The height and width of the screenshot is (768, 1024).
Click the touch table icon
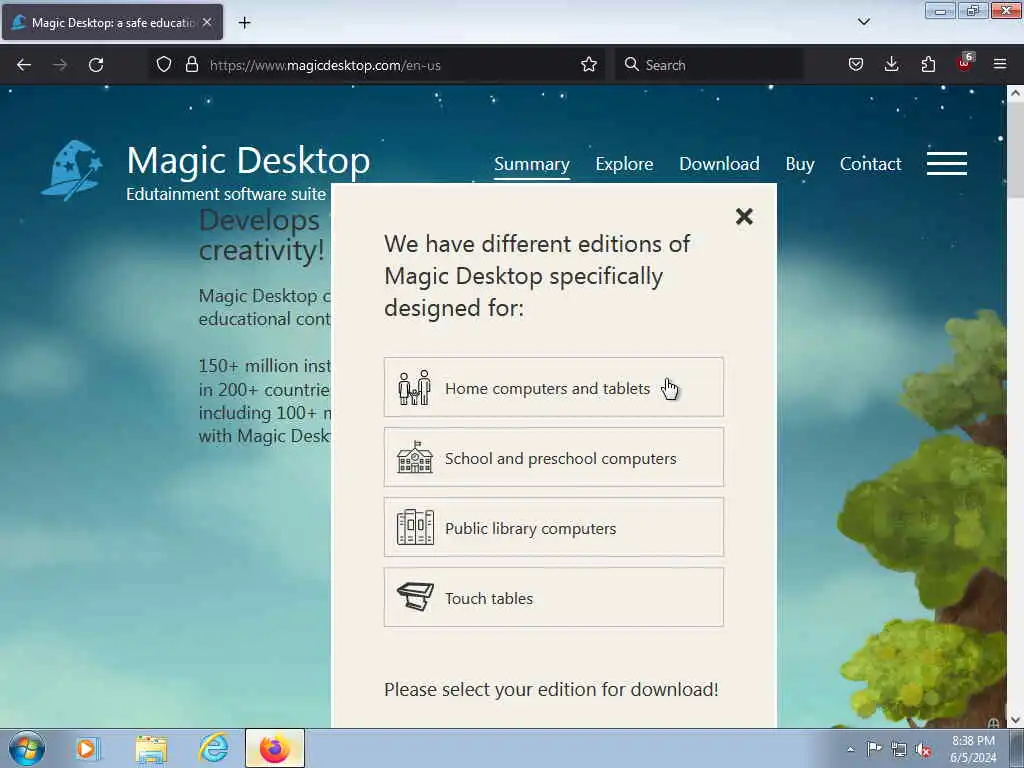pos(415,596)
